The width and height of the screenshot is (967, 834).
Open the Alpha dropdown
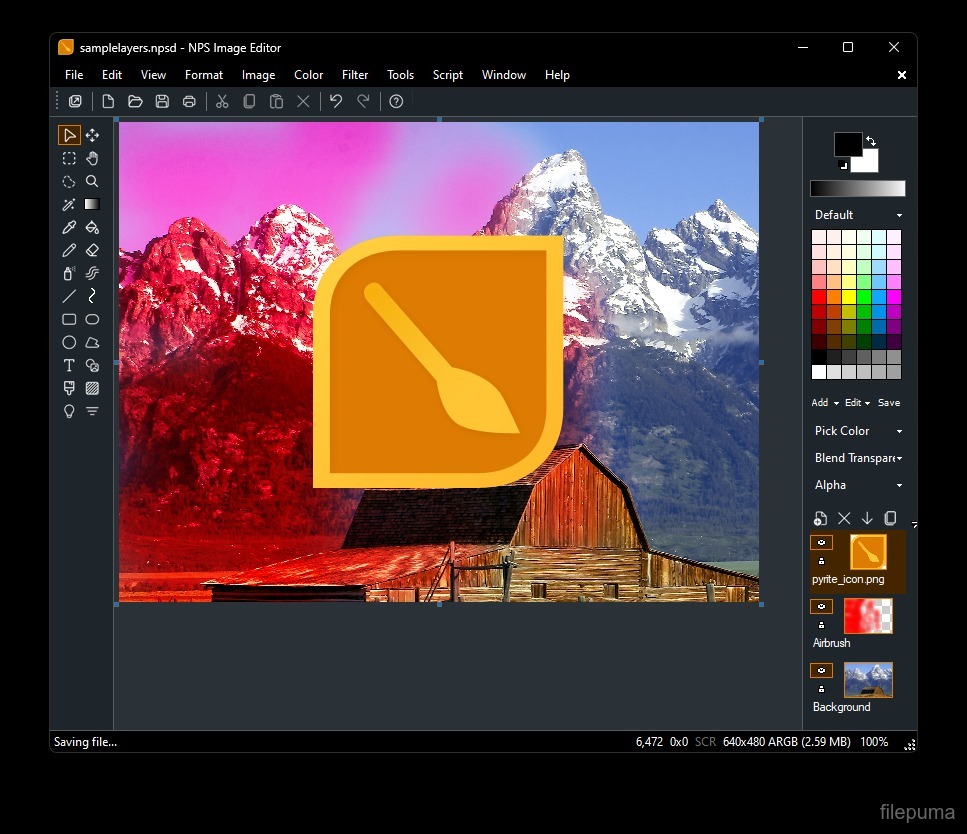[x=858, y=485]
